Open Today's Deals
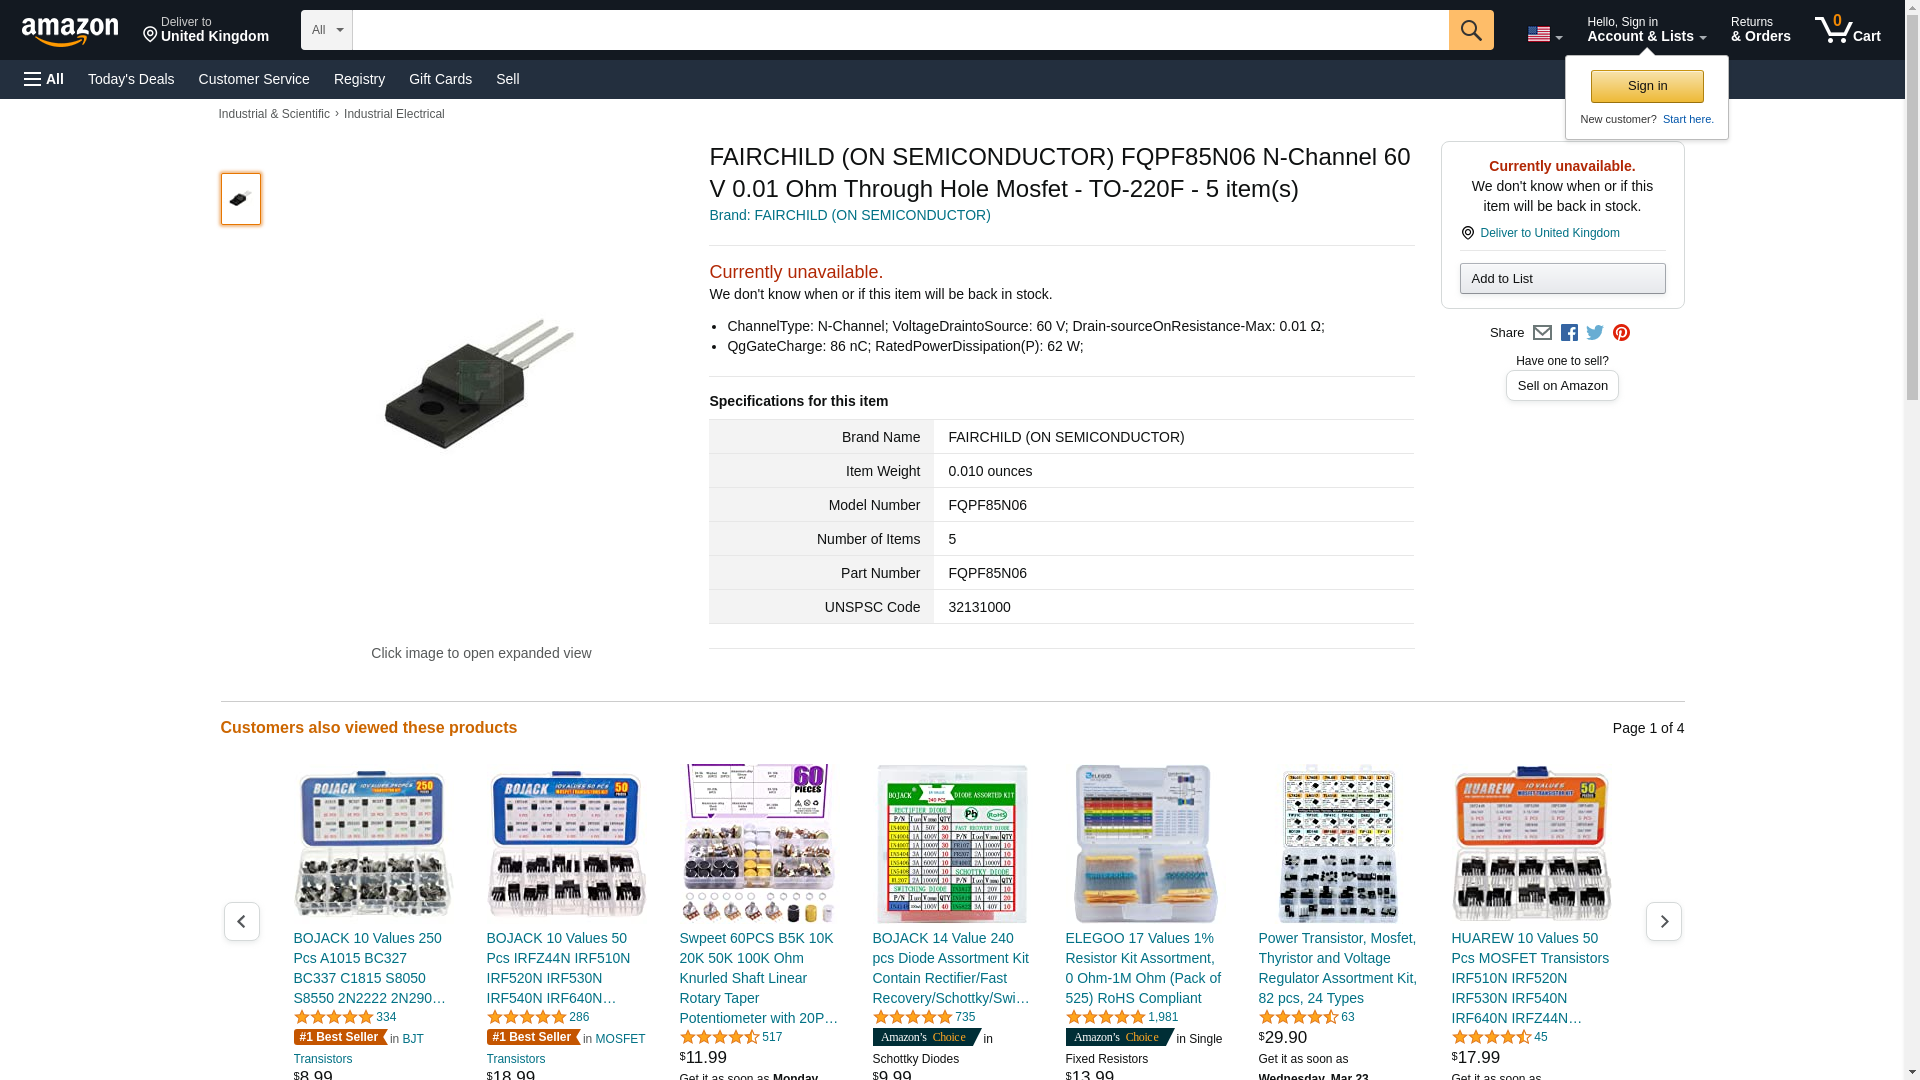Screen dimensions: 1920x1080 131,79
